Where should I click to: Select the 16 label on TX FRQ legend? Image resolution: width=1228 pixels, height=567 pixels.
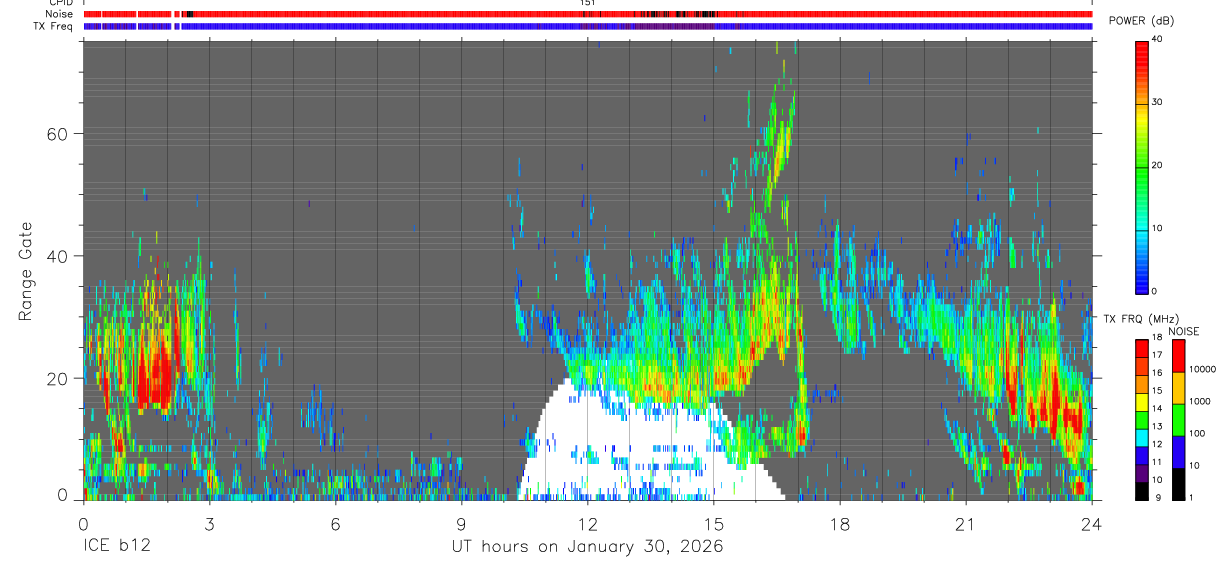[x=1157, y=373]
